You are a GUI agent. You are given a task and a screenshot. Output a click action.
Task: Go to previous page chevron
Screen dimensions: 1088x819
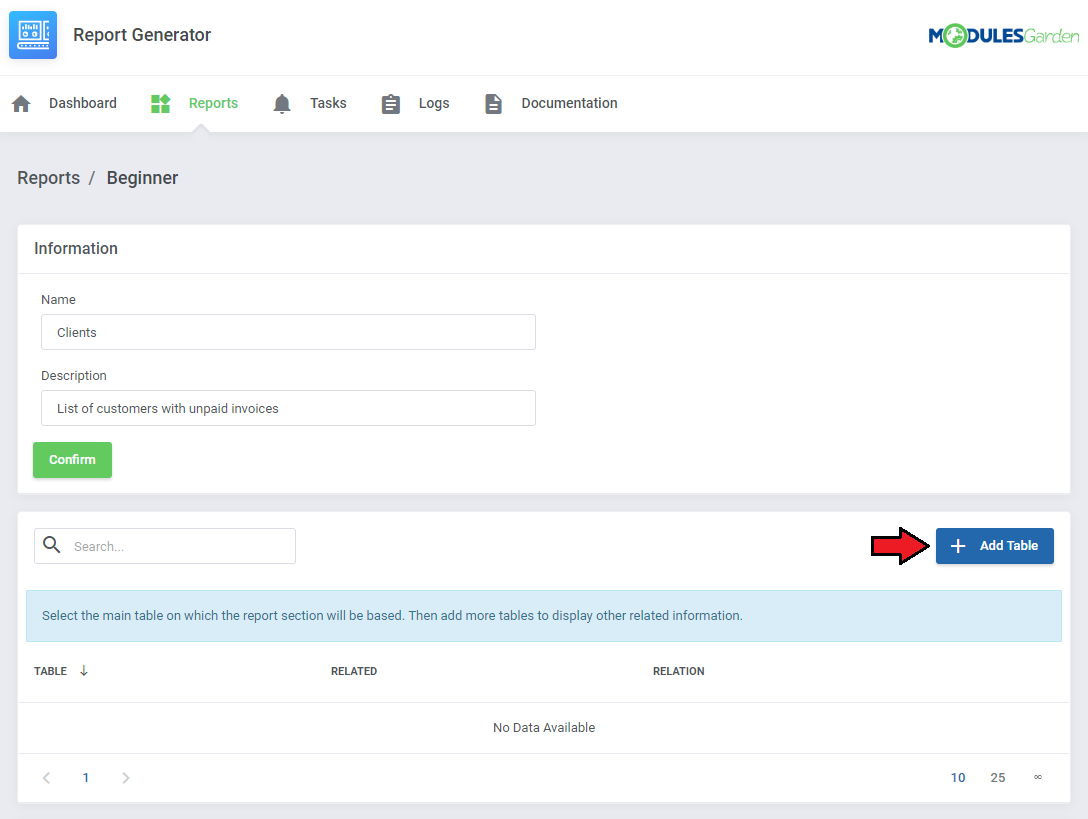(x=46, y=777)
